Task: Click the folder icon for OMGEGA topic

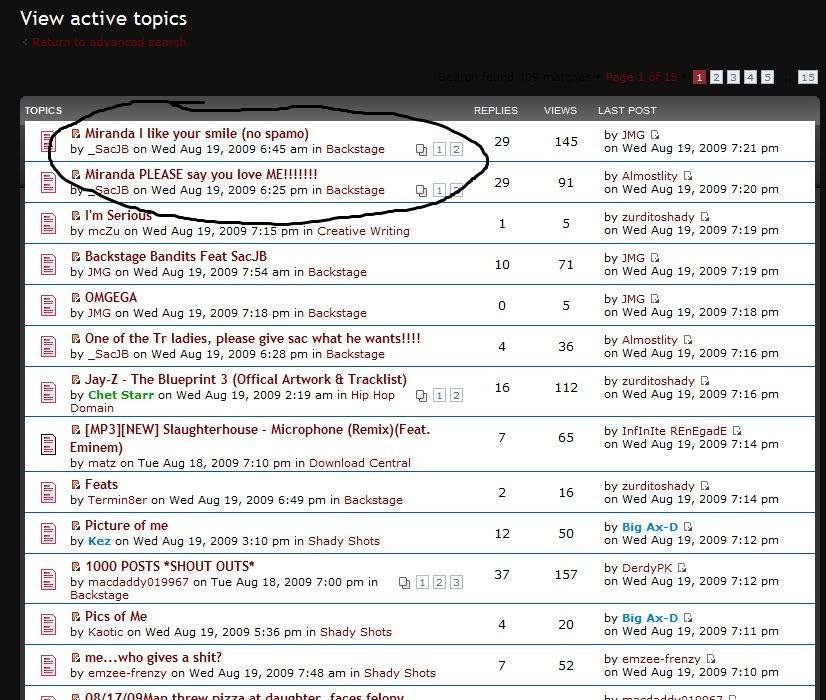Action: tap(48, 305)
